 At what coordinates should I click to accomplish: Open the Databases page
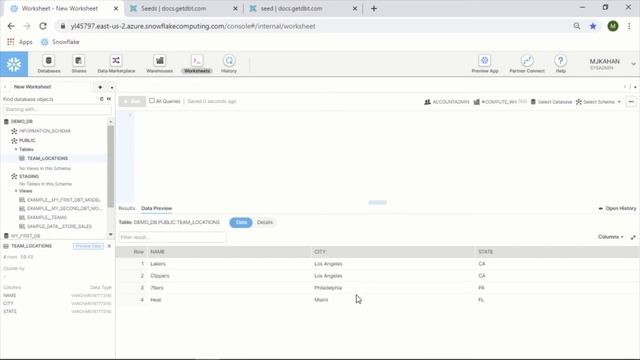[49, 64]
